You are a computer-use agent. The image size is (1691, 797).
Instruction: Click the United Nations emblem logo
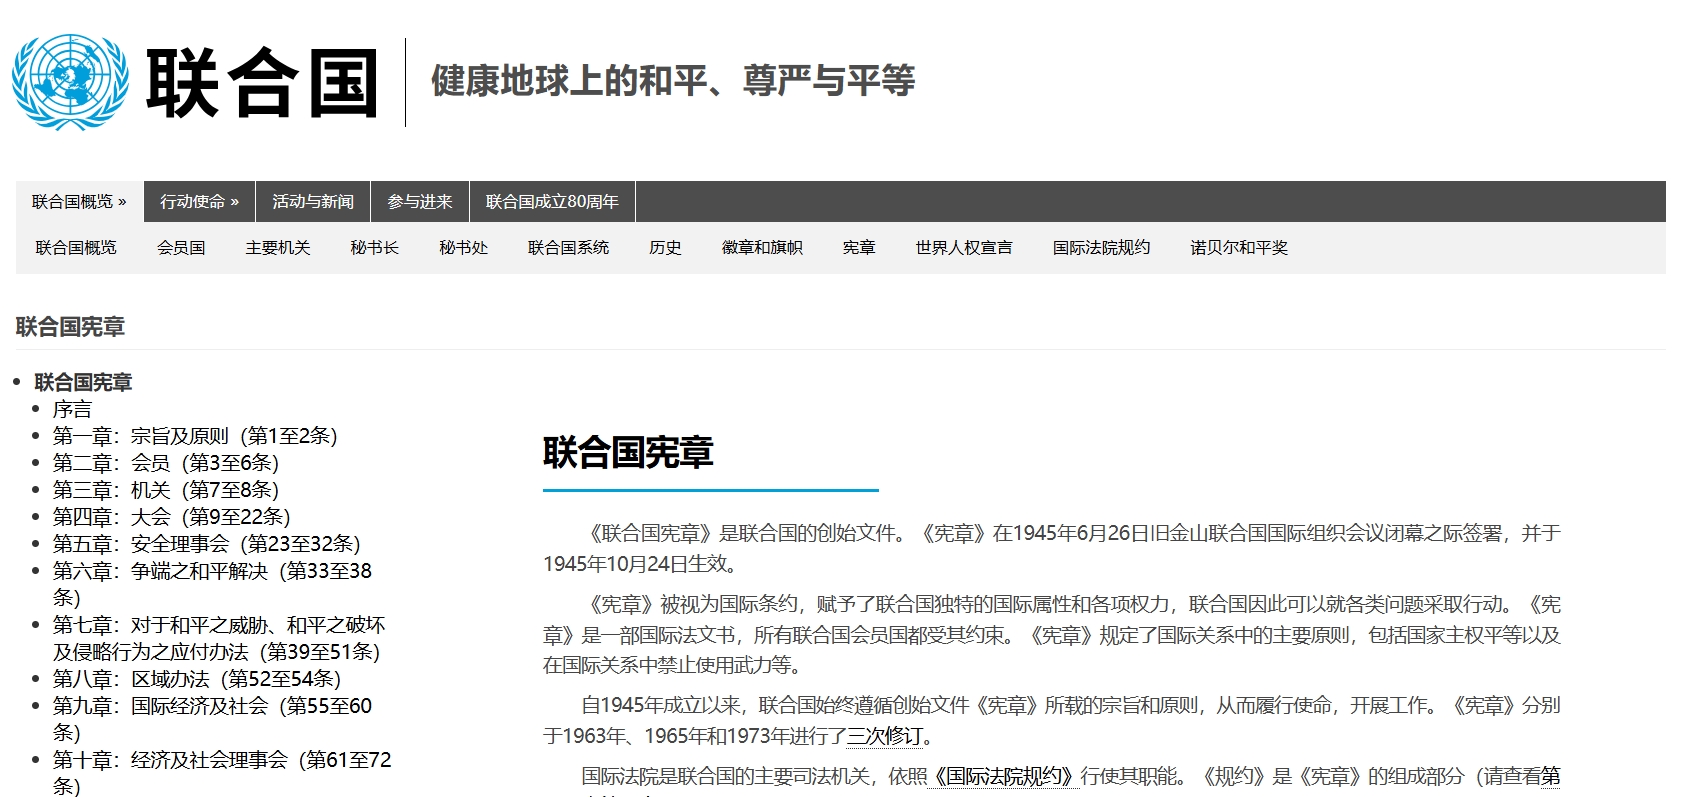70,82
